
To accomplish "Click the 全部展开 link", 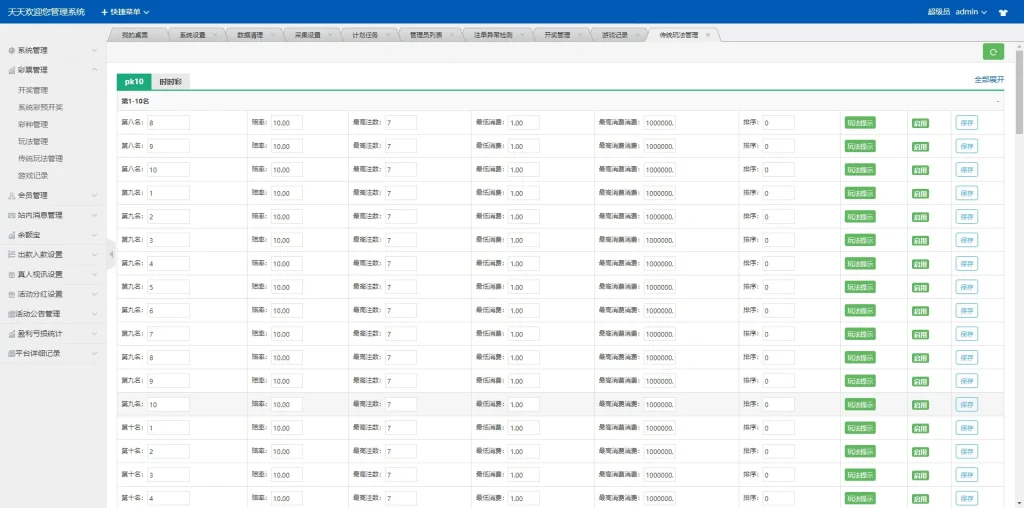I will tap(989, 79).
